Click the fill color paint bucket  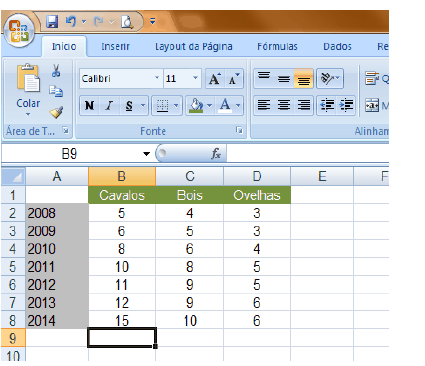[x=196, y=105]
